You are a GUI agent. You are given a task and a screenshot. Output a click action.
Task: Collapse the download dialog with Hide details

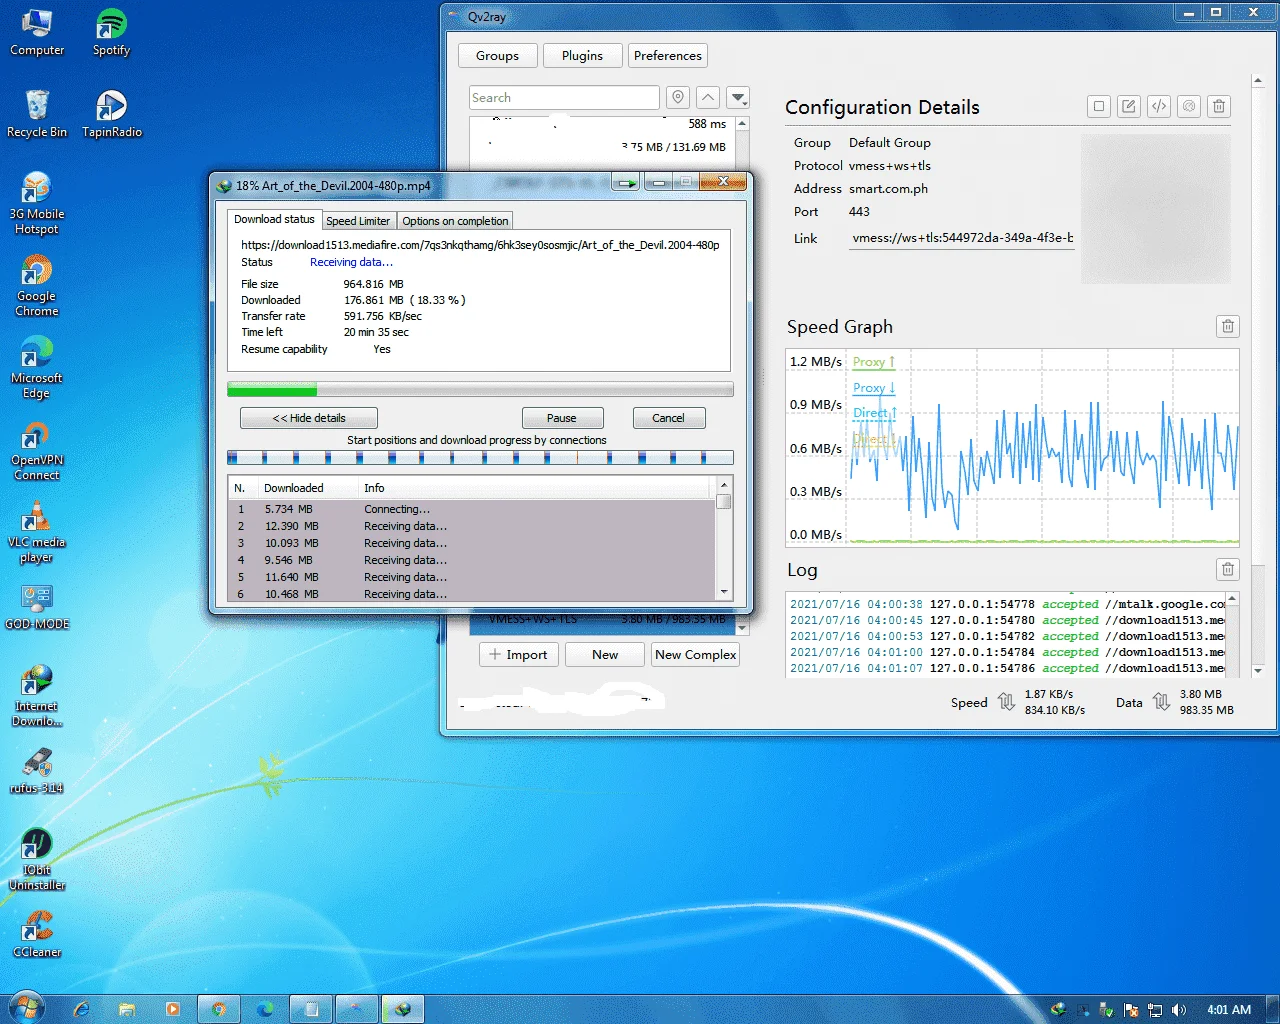coord(309,418)
